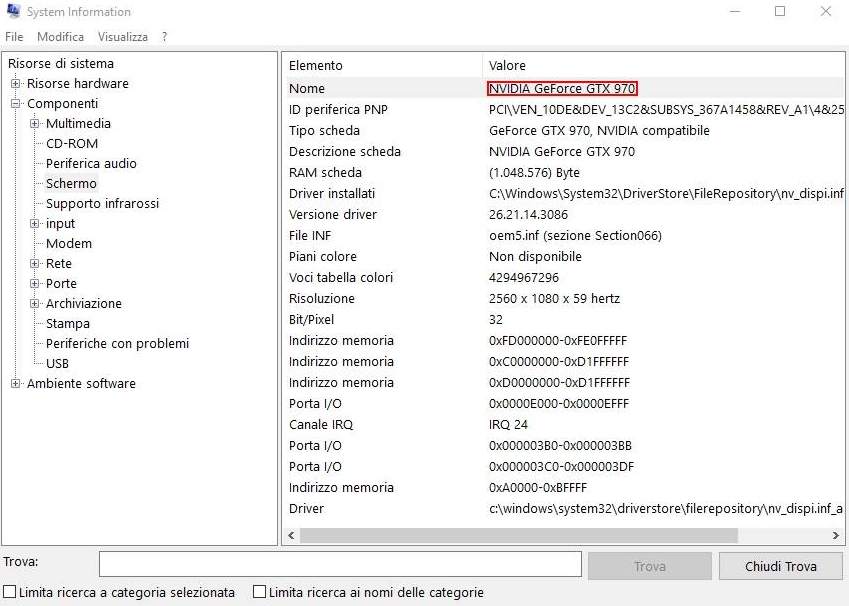Select the Piani colore row
Screen dimensions: 849x606
pyautogui.click(x=564, y=257)
